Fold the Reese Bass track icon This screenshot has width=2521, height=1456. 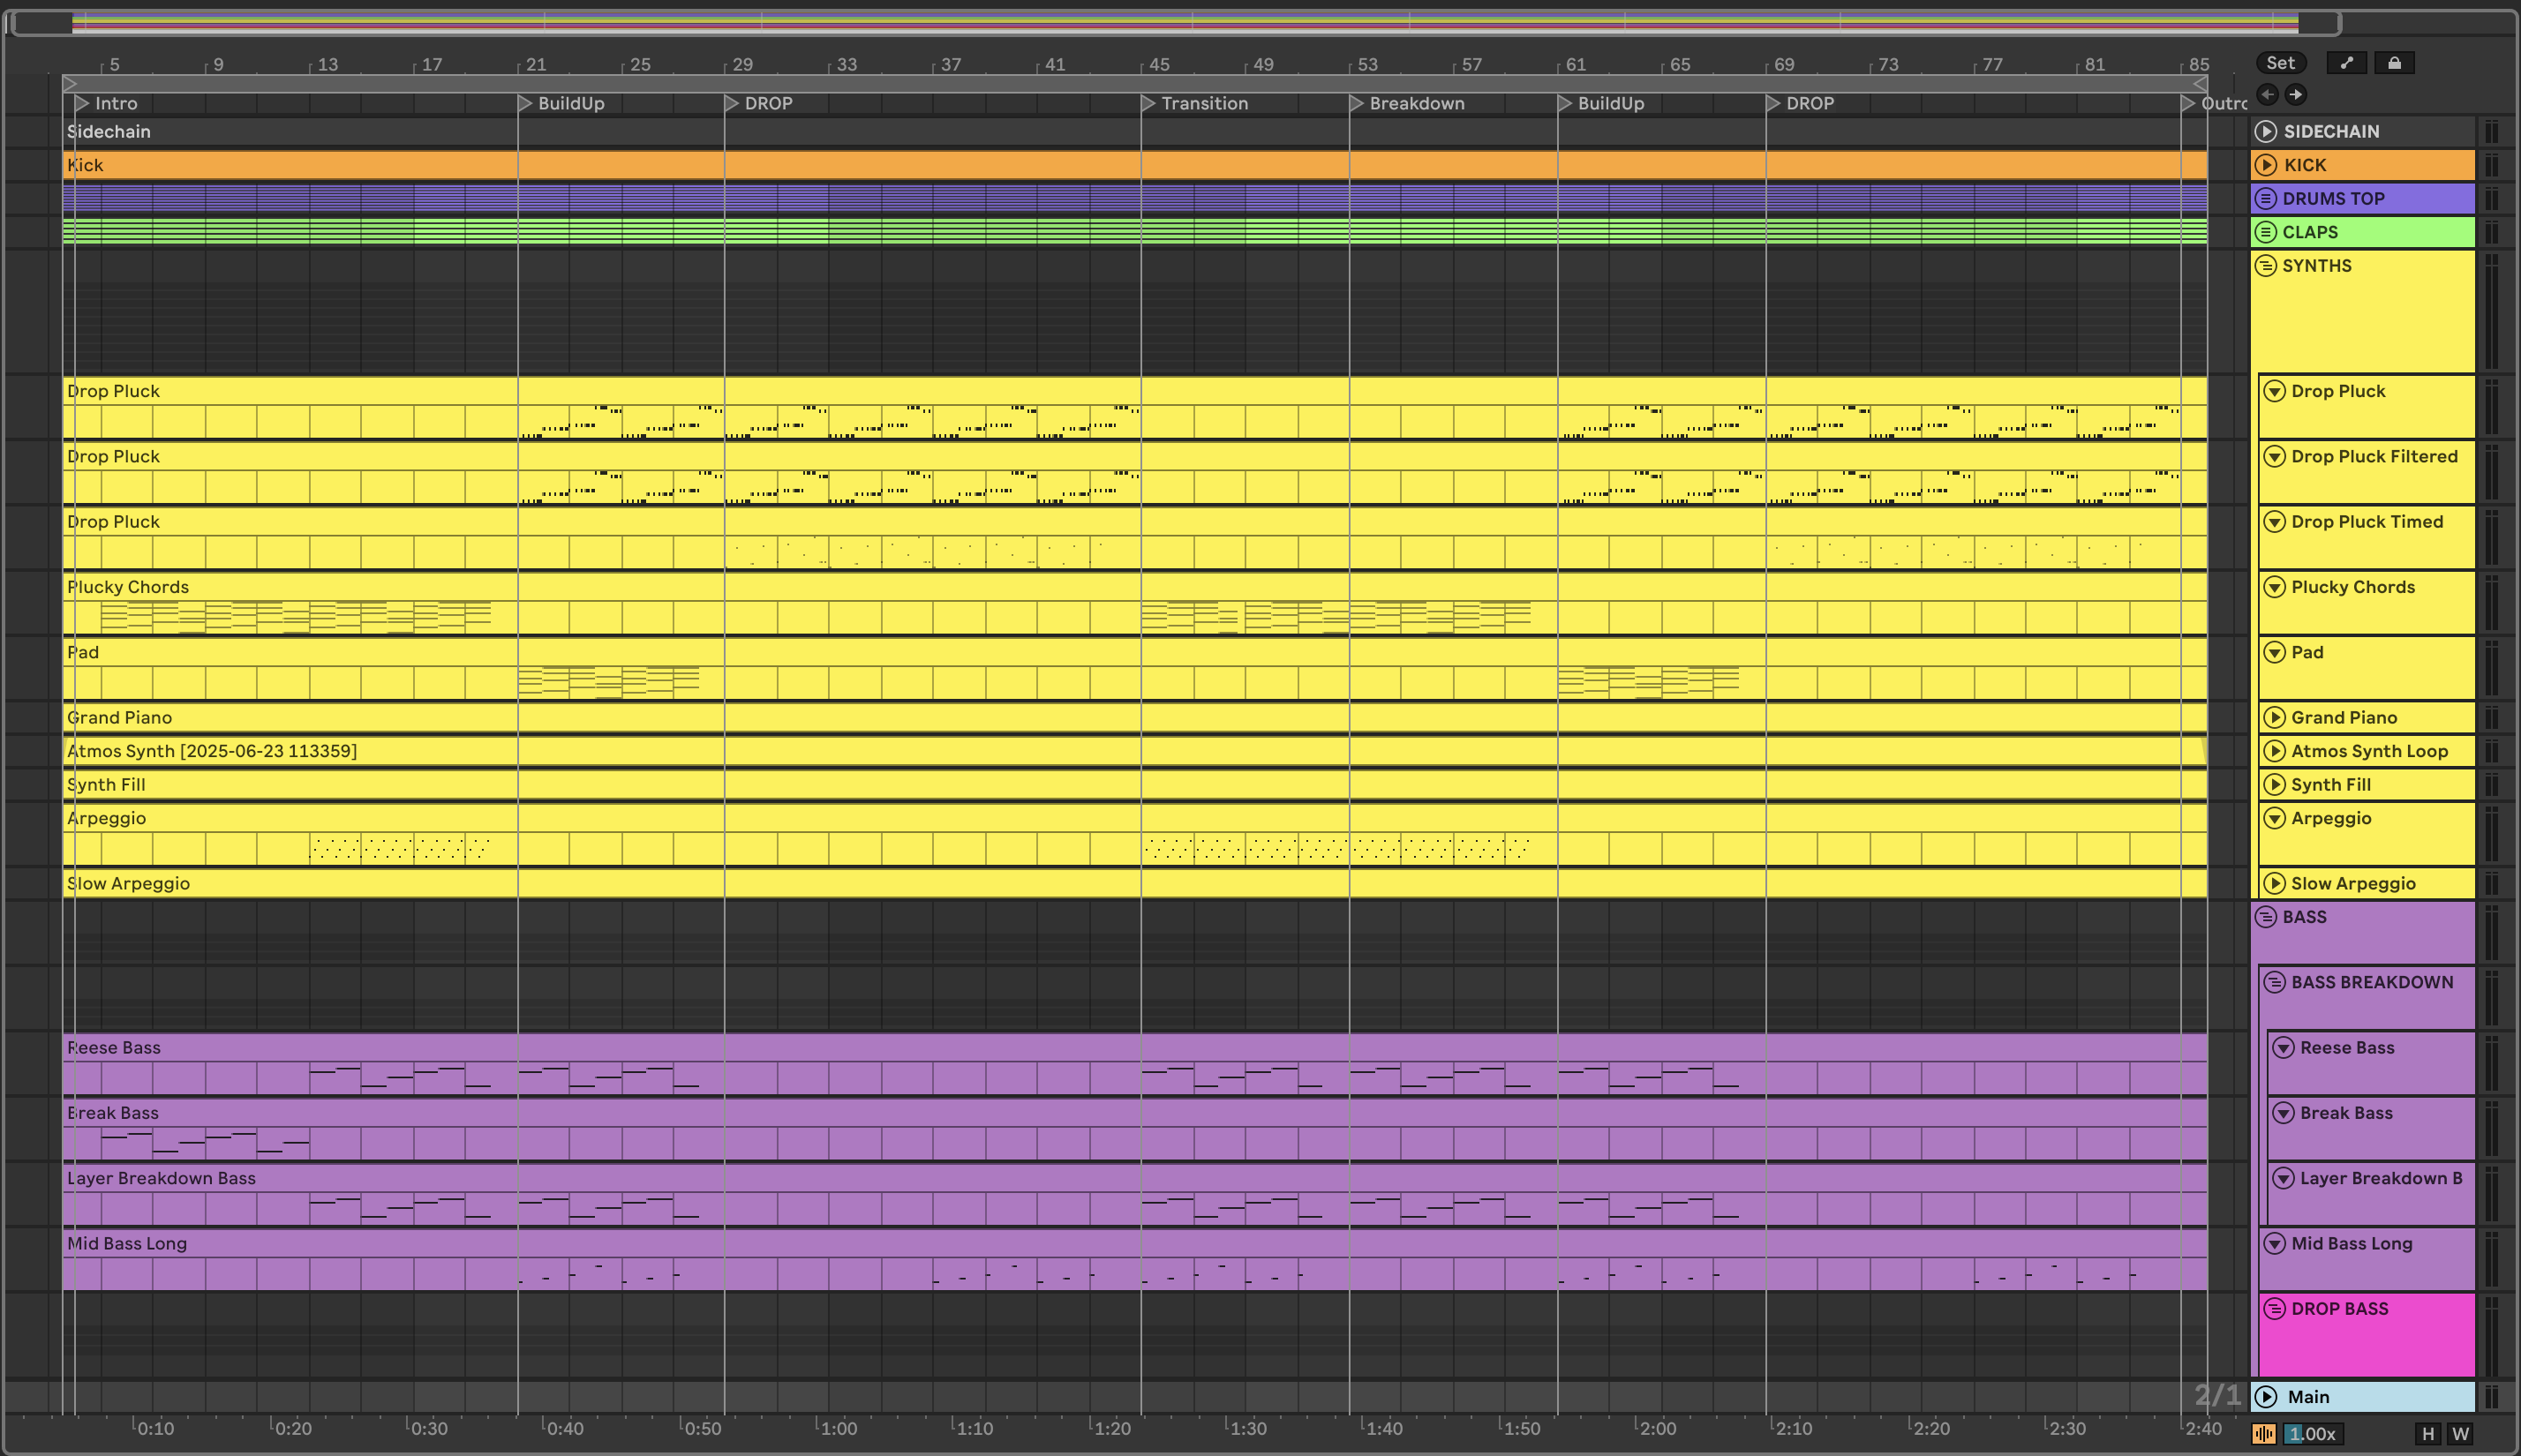tap(2283, 1048)
